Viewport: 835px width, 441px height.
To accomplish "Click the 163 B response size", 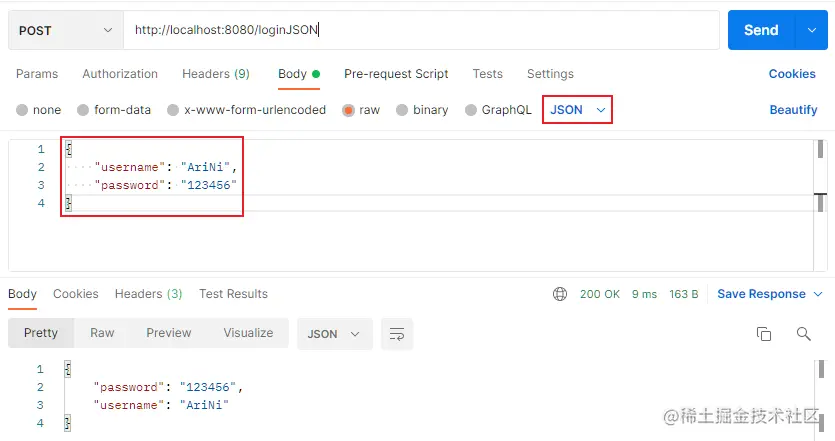I will click(684, 294).
